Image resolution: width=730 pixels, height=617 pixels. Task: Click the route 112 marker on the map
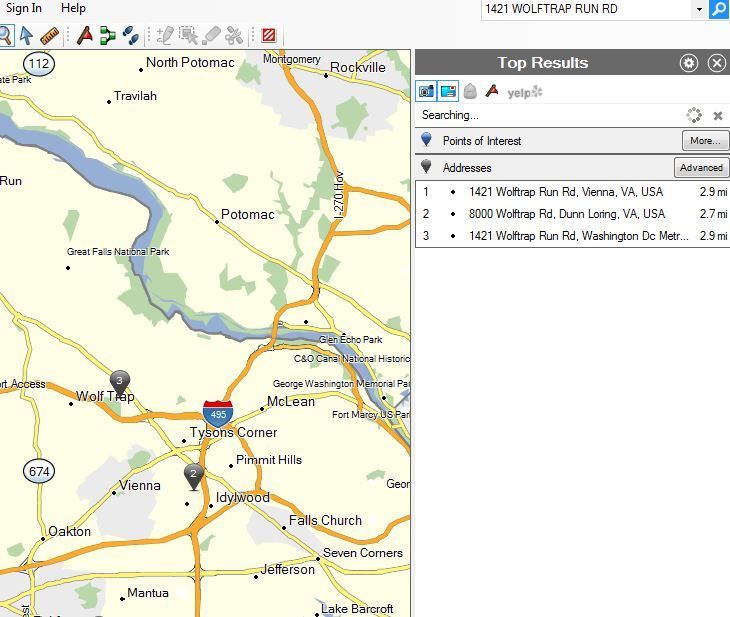pos(39,64)
